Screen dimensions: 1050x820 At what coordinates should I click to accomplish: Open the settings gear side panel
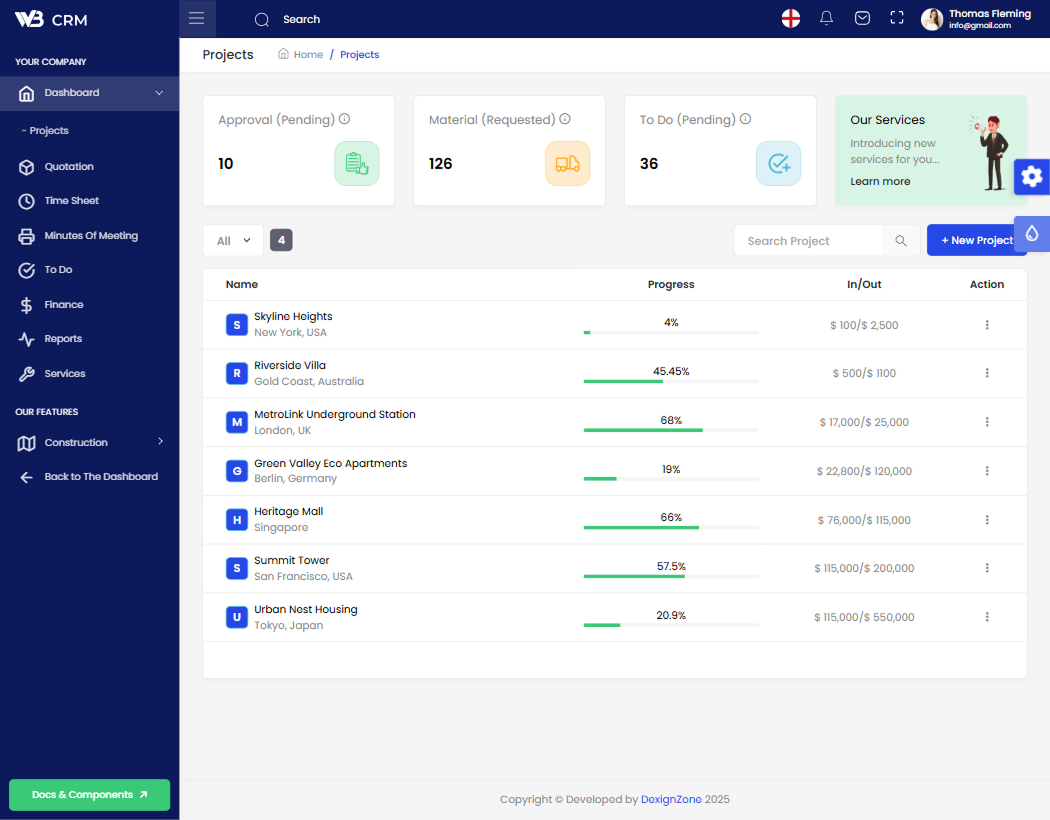pos(1032,177)
